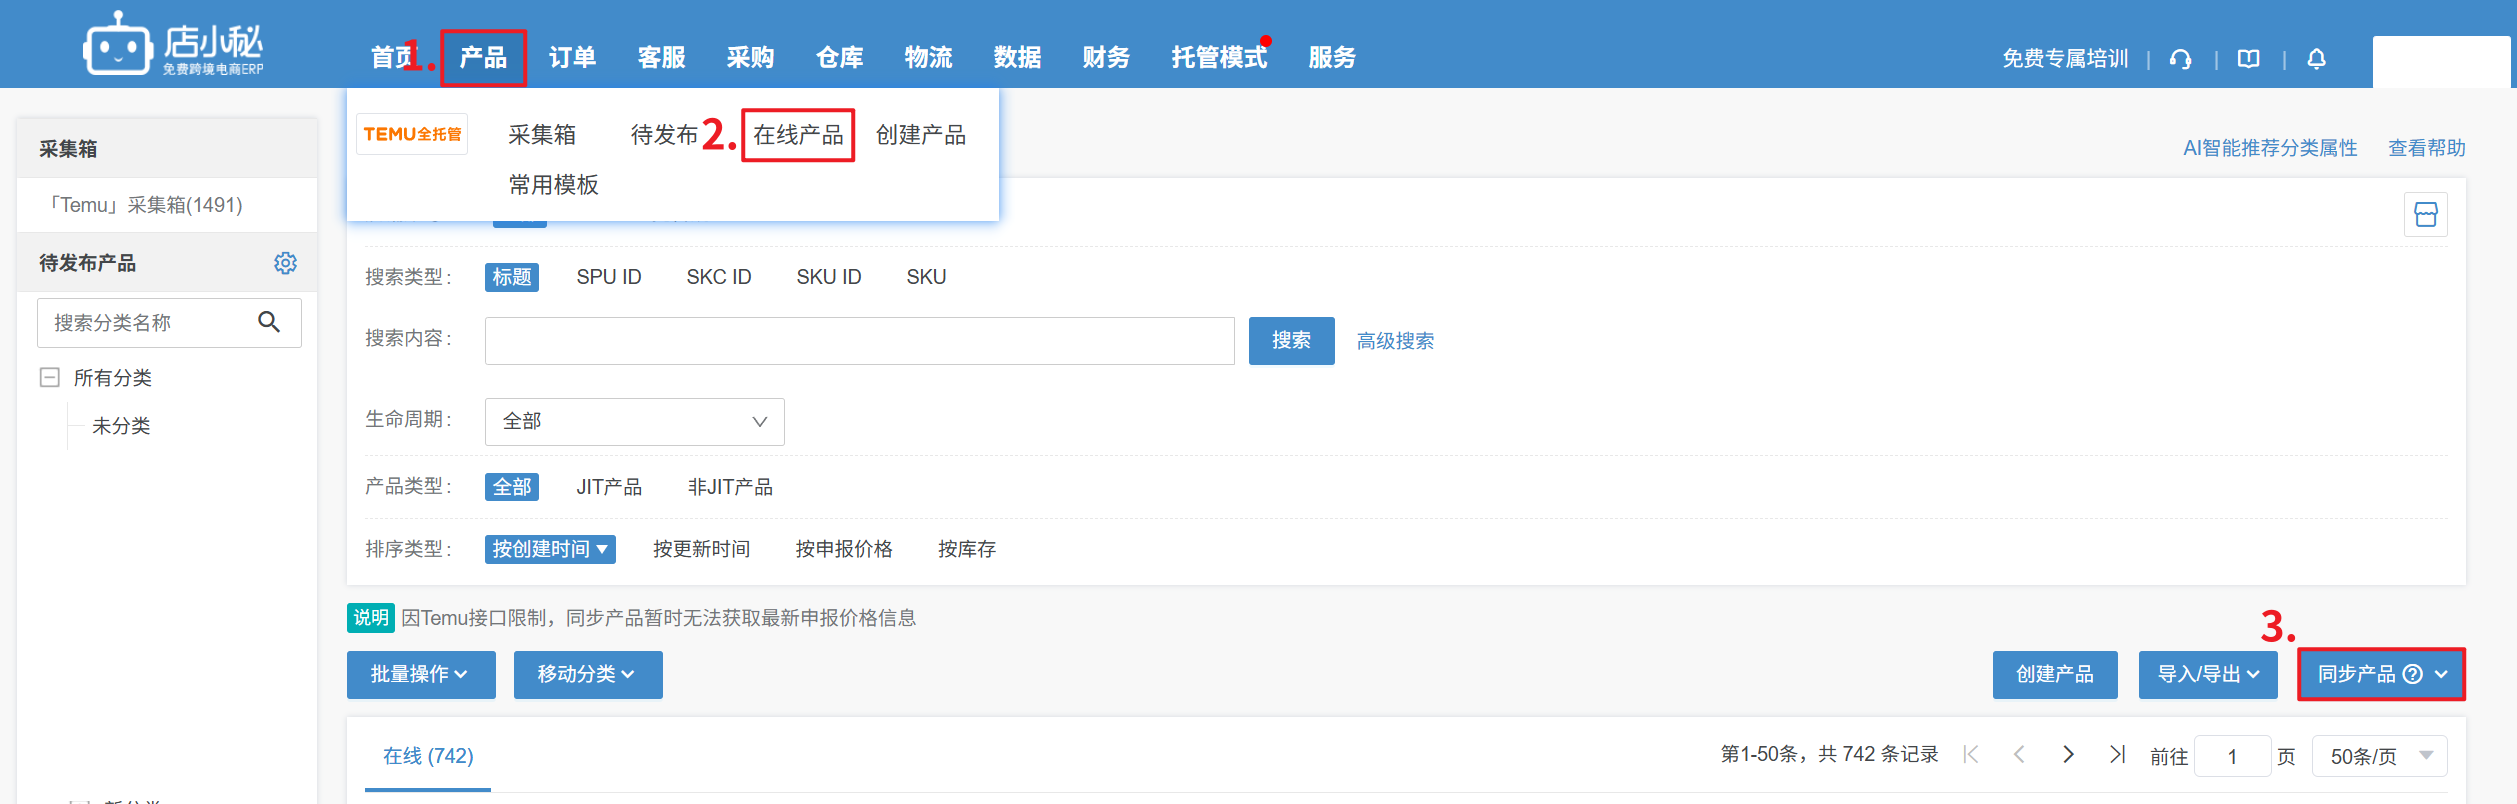Open the 50条/页 page size selector
This screenshot has width=2517, height=804.
(2379, 756)
